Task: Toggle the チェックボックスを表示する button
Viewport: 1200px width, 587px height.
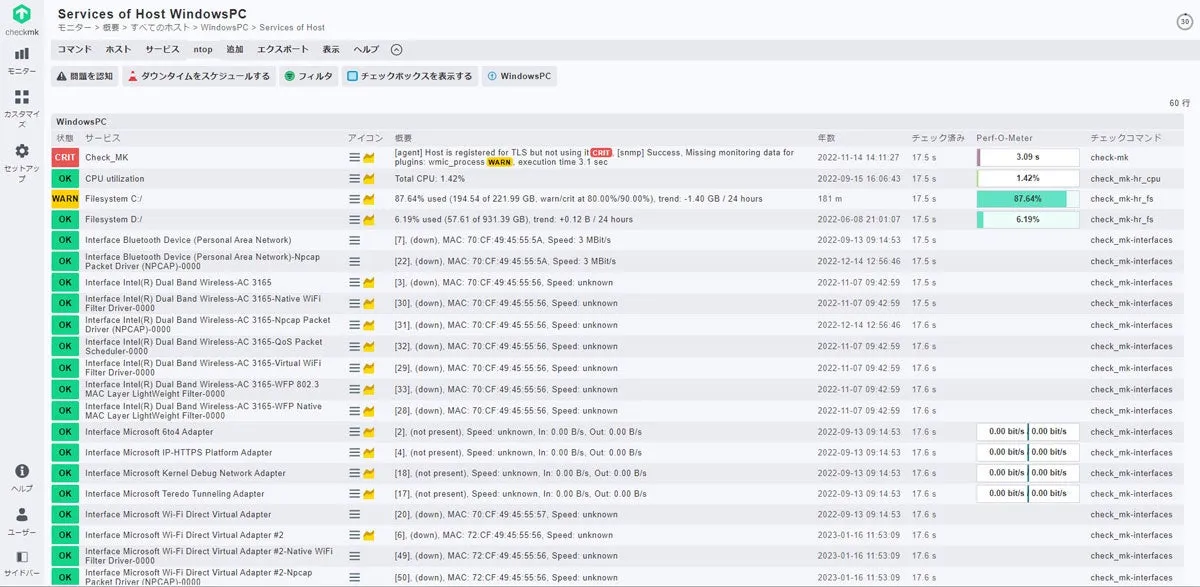Action: tap(410, 76)
